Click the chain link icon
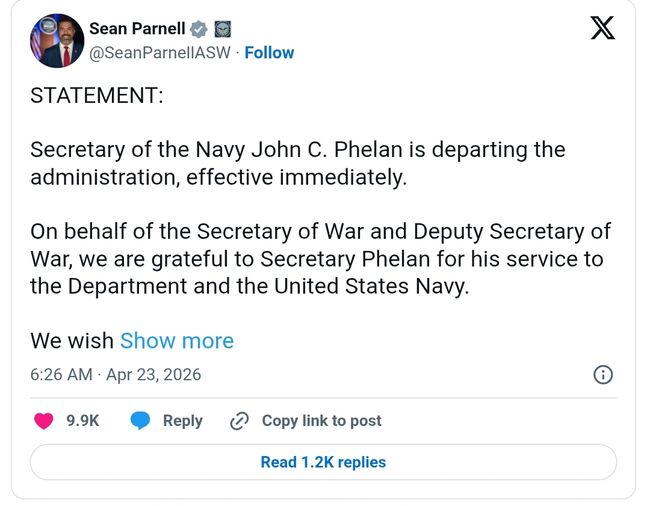 pos(239,421)
